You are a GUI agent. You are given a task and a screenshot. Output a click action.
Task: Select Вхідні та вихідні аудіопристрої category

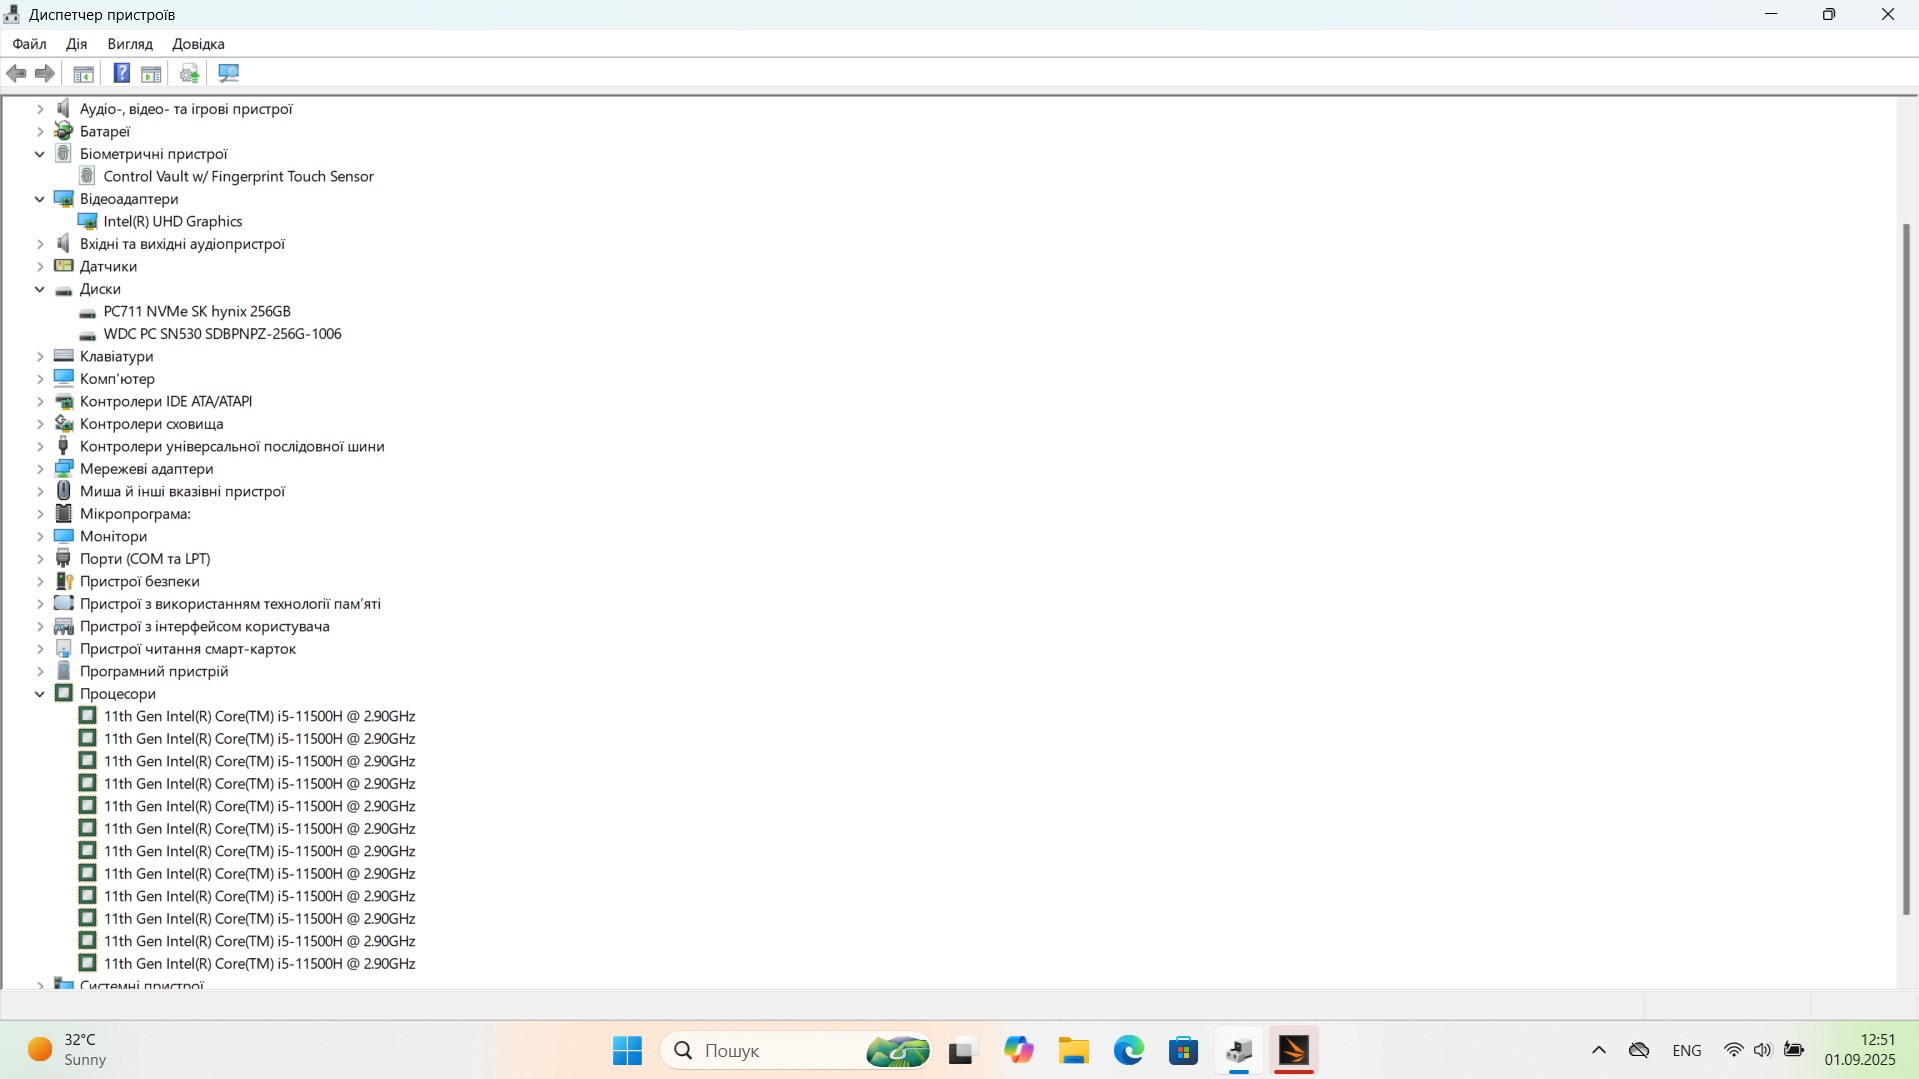point(182,244)
